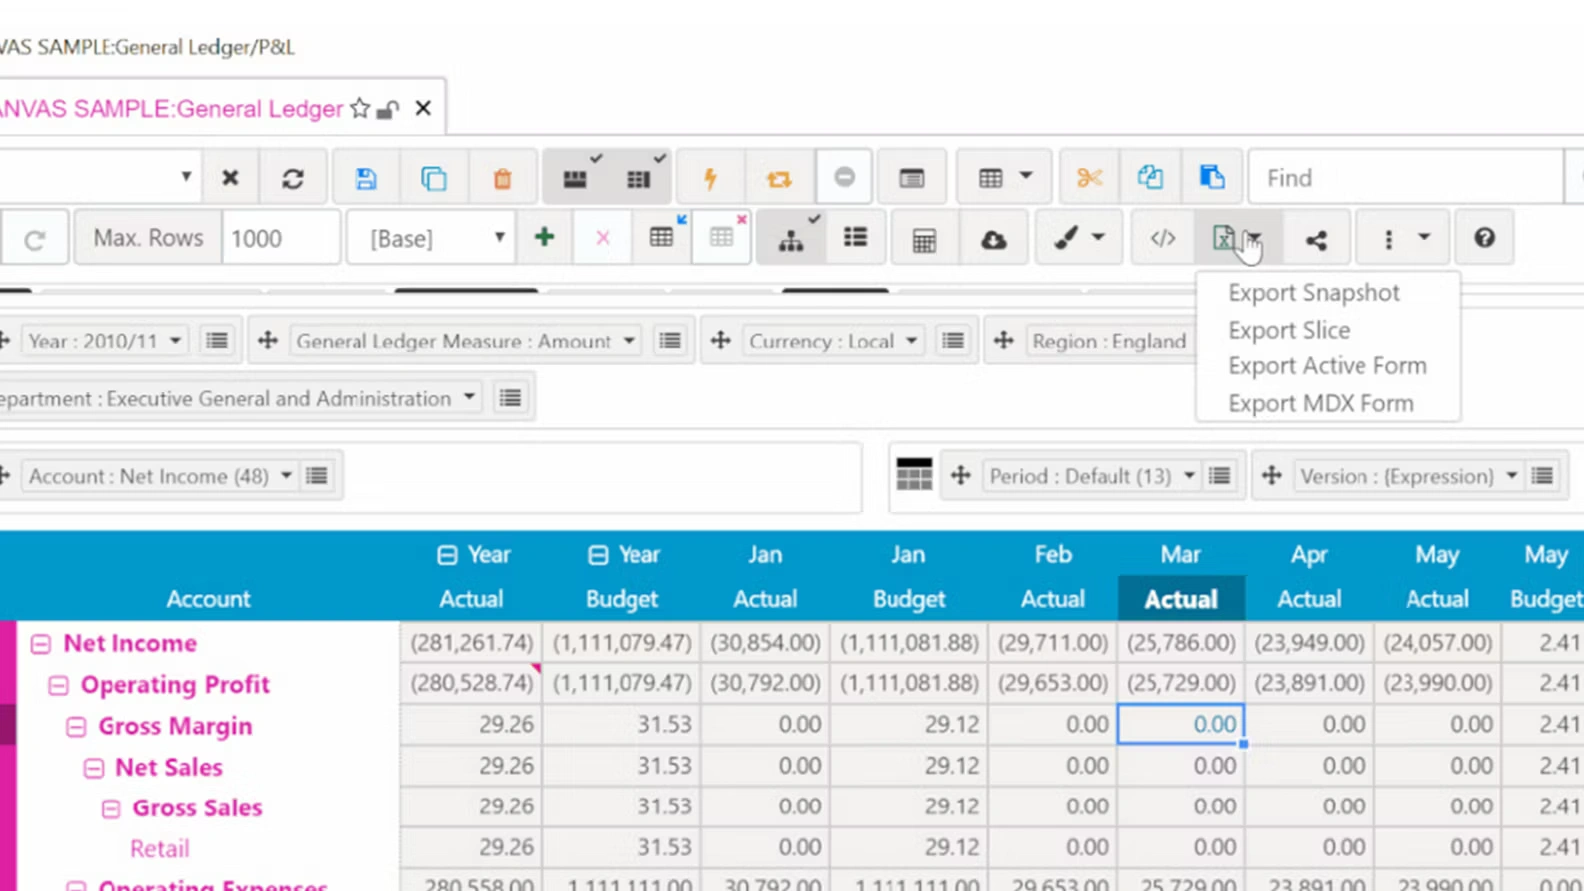Click into the Find search field

pyautogui.click(x=1404, y=178)
